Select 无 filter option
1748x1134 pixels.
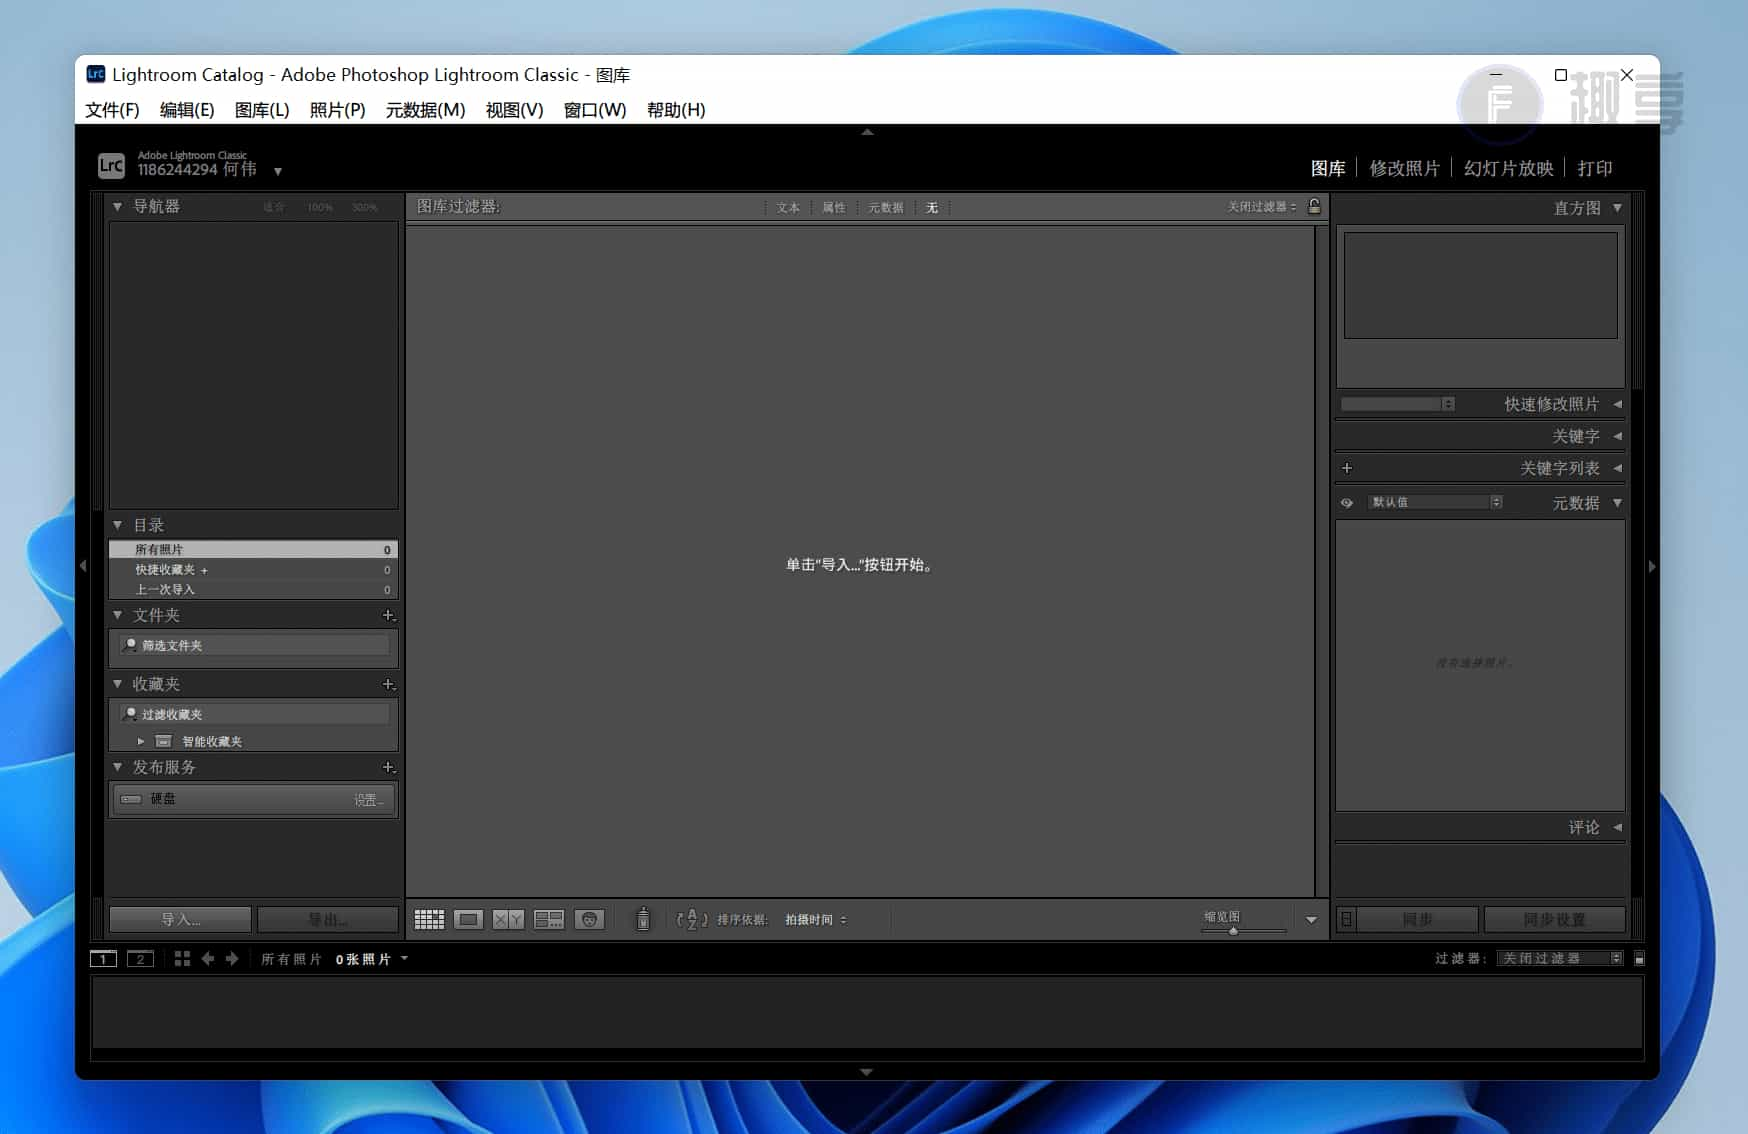pyautogui.click(x=932, y=208)
